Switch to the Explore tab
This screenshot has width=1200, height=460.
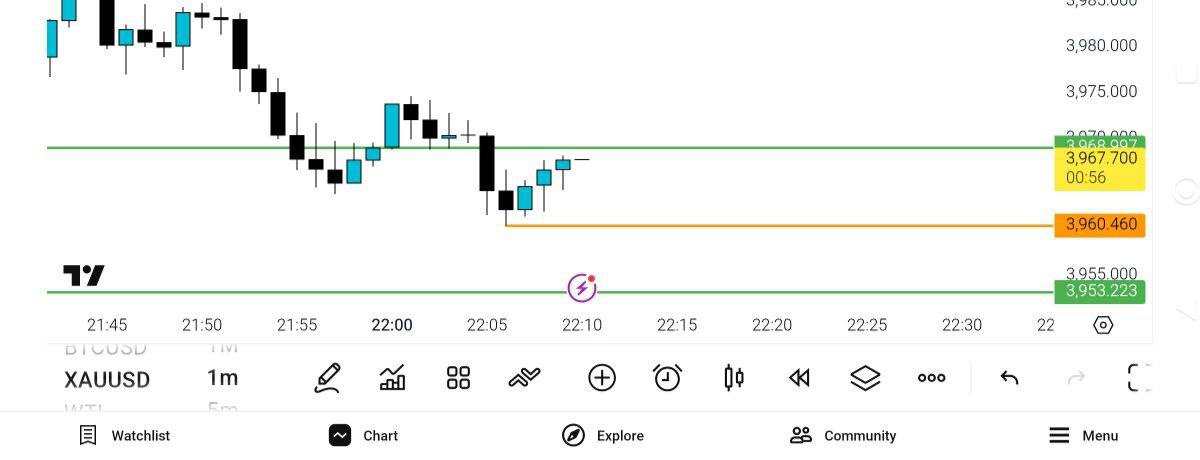[x=603, y=436]
